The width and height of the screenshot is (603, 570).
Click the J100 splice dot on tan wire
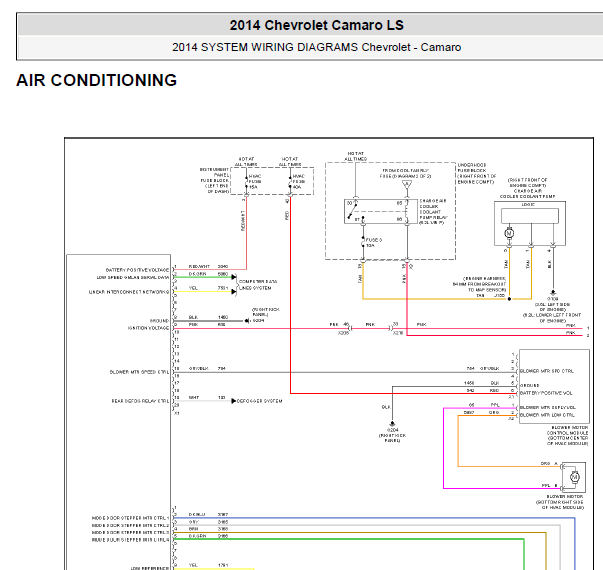(509, 299)
